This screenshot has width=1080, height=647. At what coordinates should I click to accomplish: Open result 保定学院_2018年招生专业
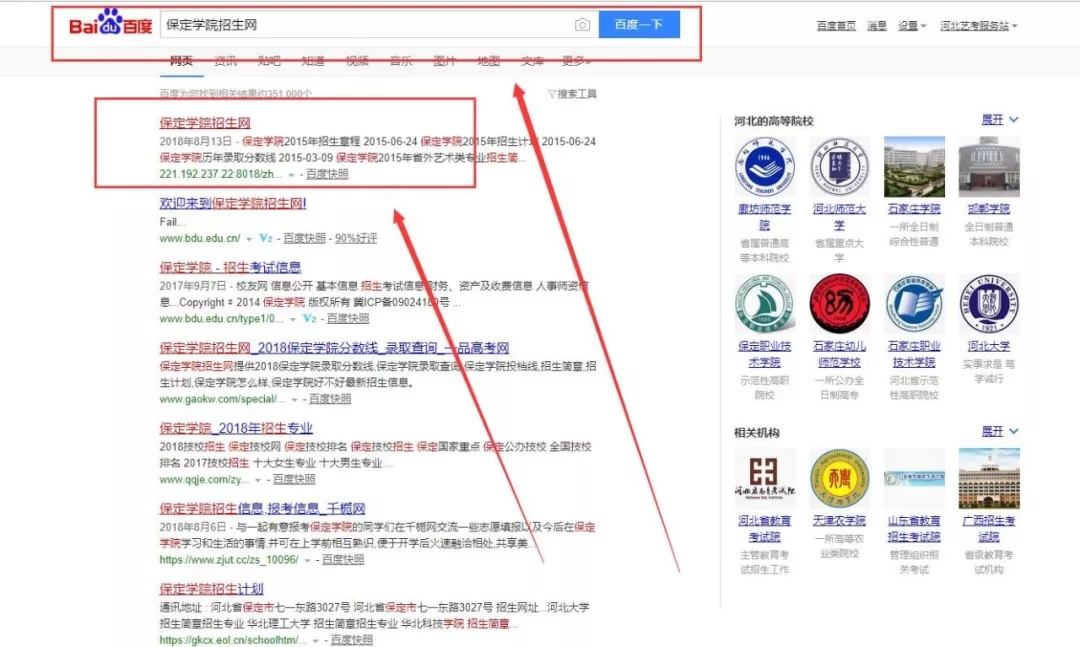point(236,428)
